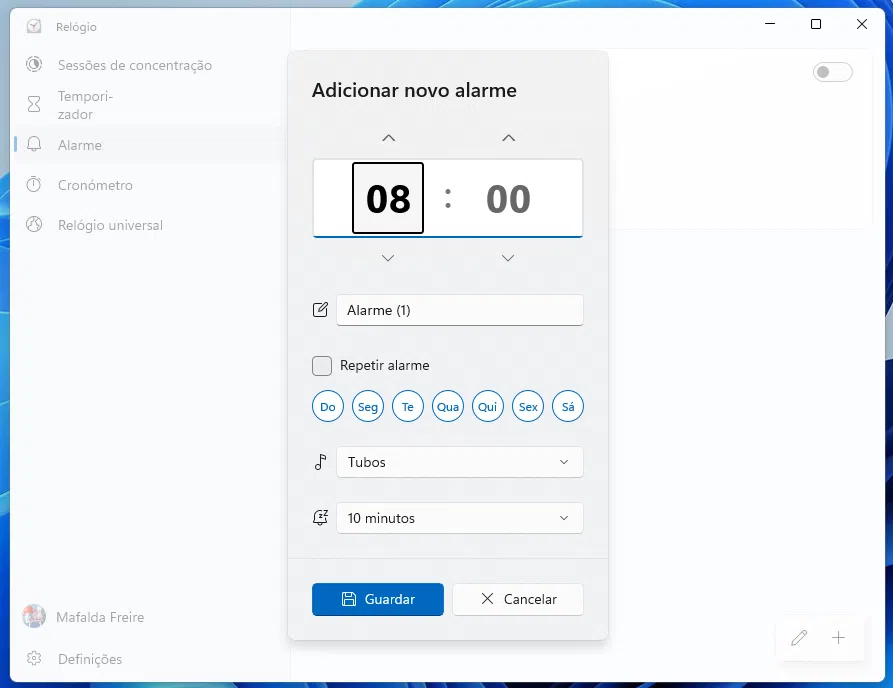Click the pencil edit alarms icon
Viewport: 893px width, 688px height.
pos(798,638)
